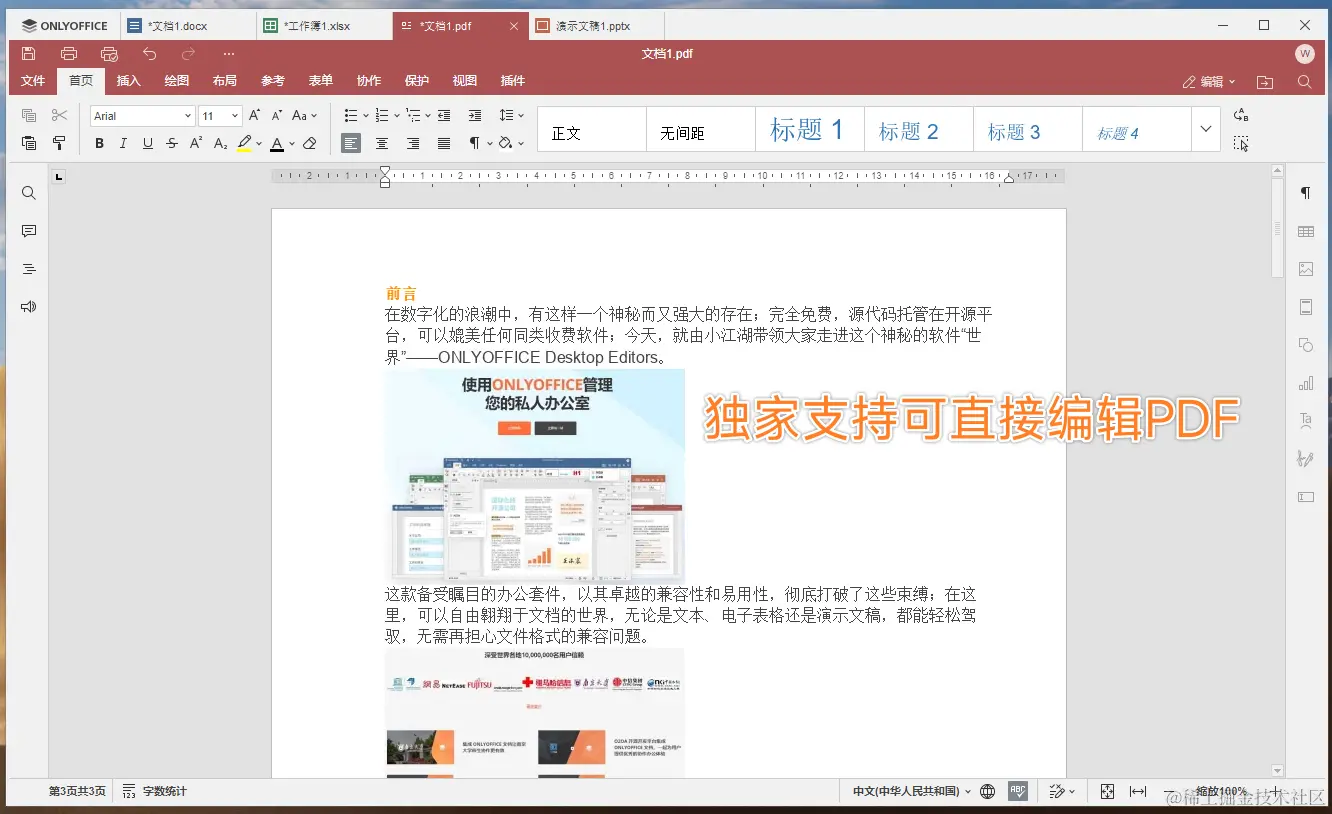1332x814 pixels.
Task: Open paragraph settings in right sidebar
Action: (x=1305, y=193)
